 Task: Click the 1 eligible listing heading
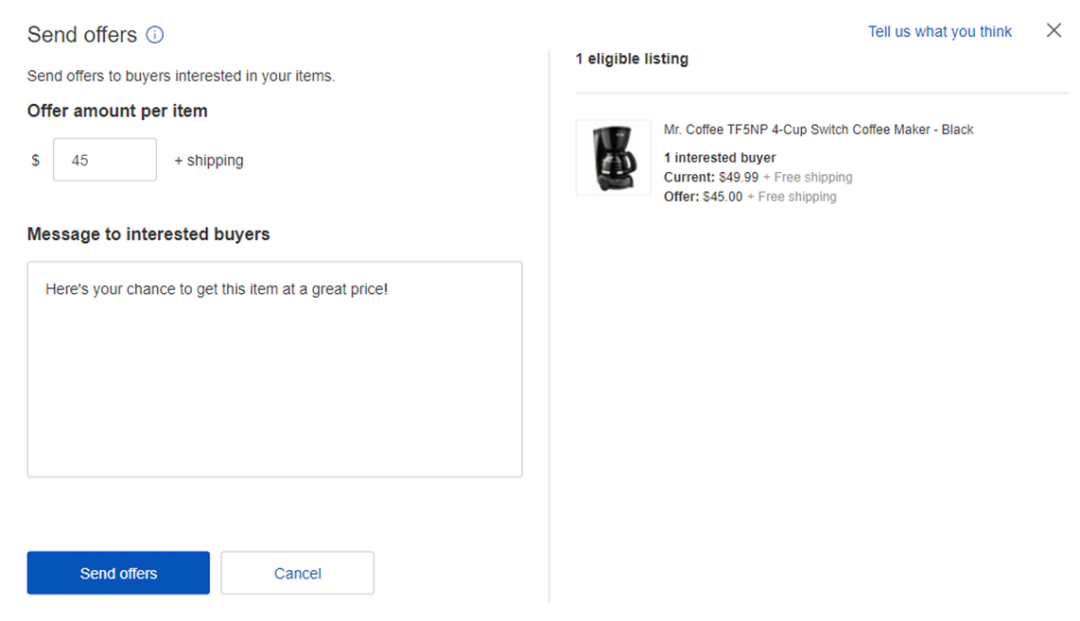tap(631, 59)
